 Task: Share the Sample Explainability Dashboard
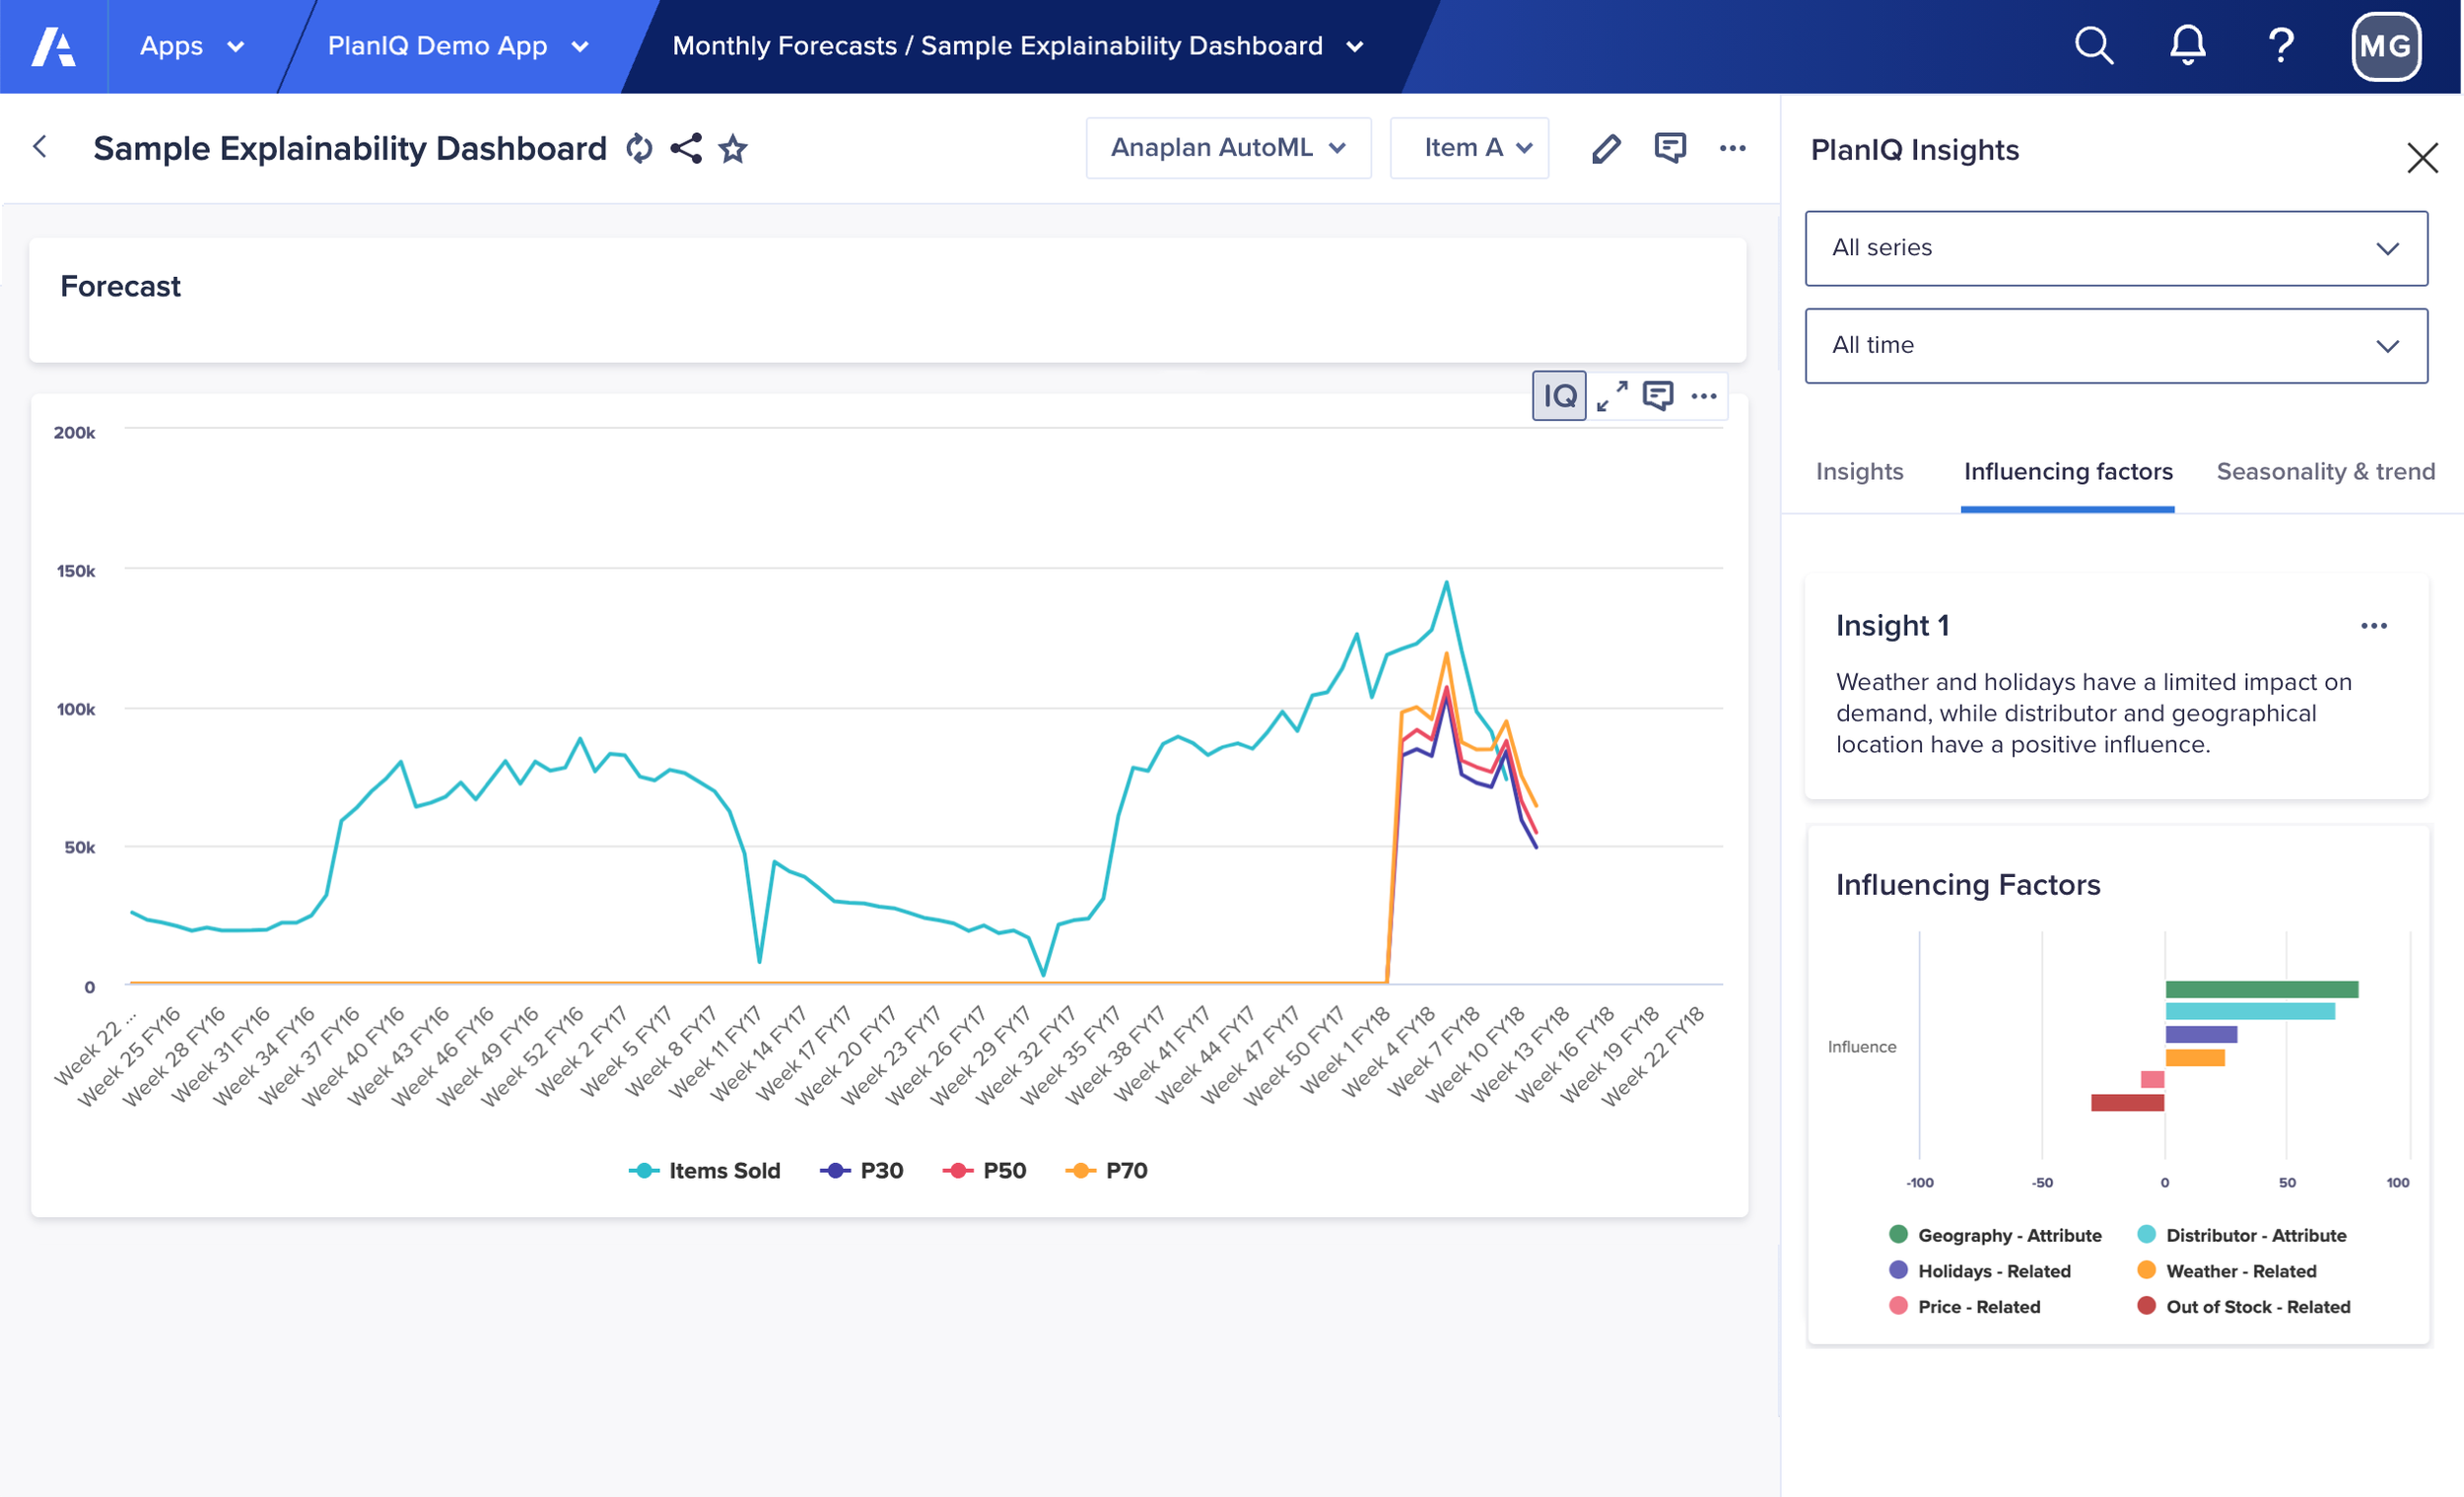click(686, 149)
